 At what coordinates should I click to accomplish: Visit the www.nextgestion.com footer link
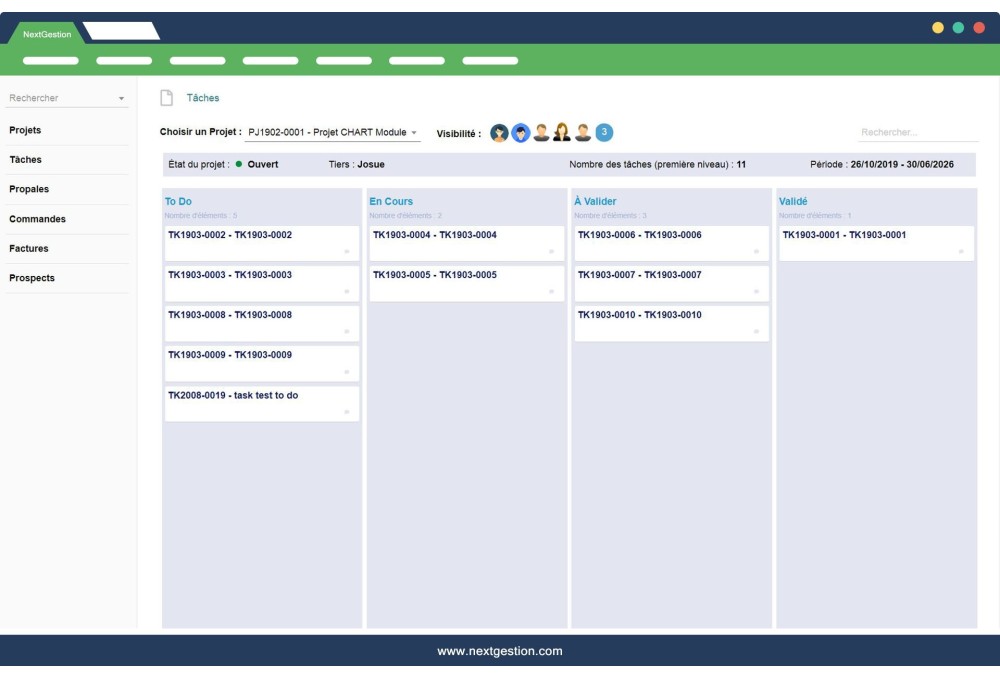(500, 648)
